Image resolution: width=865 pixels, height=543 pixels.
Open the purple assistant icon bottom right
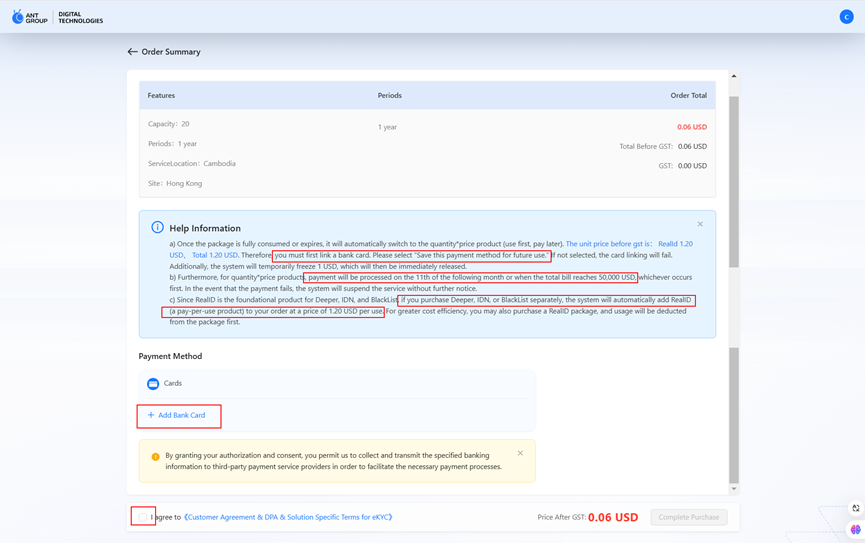(855, 530)
